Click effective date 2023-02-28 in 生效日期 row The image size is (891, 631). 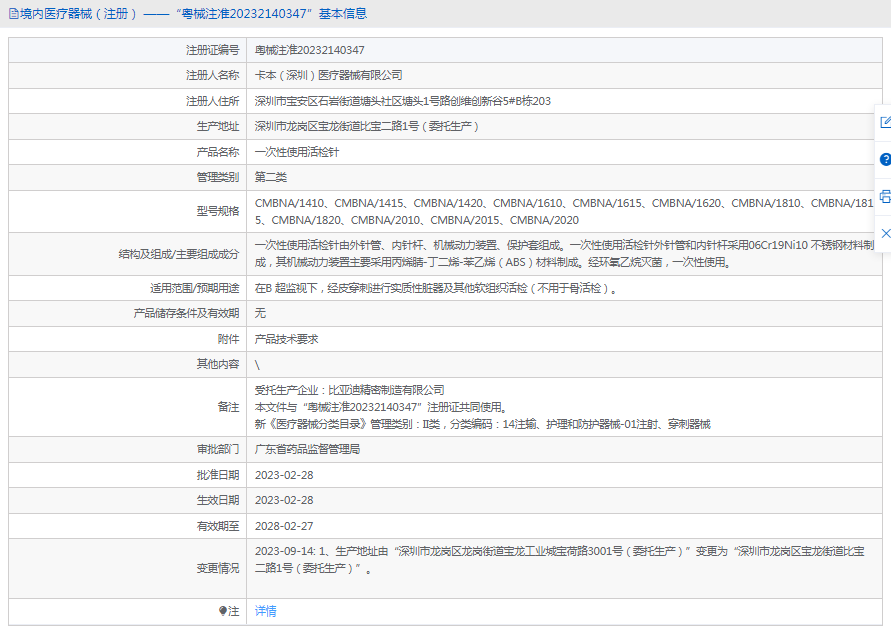(x=284, y=500)
